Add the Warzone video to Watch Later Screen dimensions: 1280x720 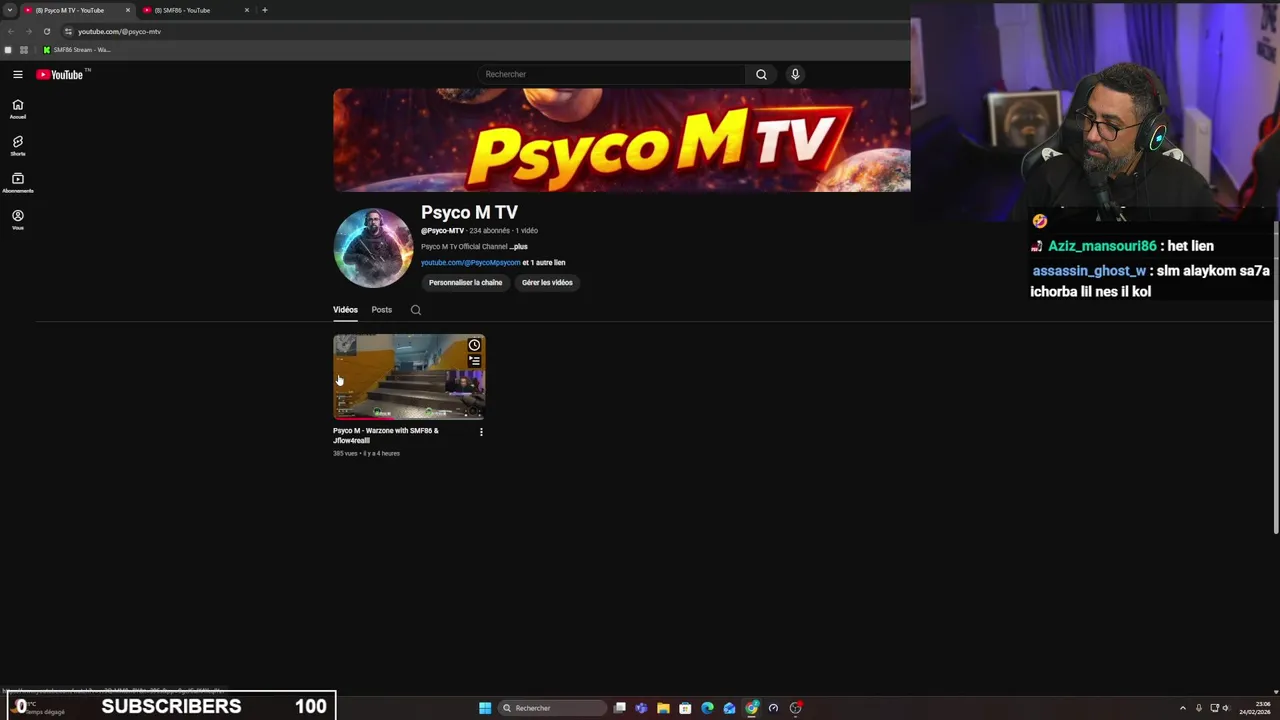tap(474, 345)
